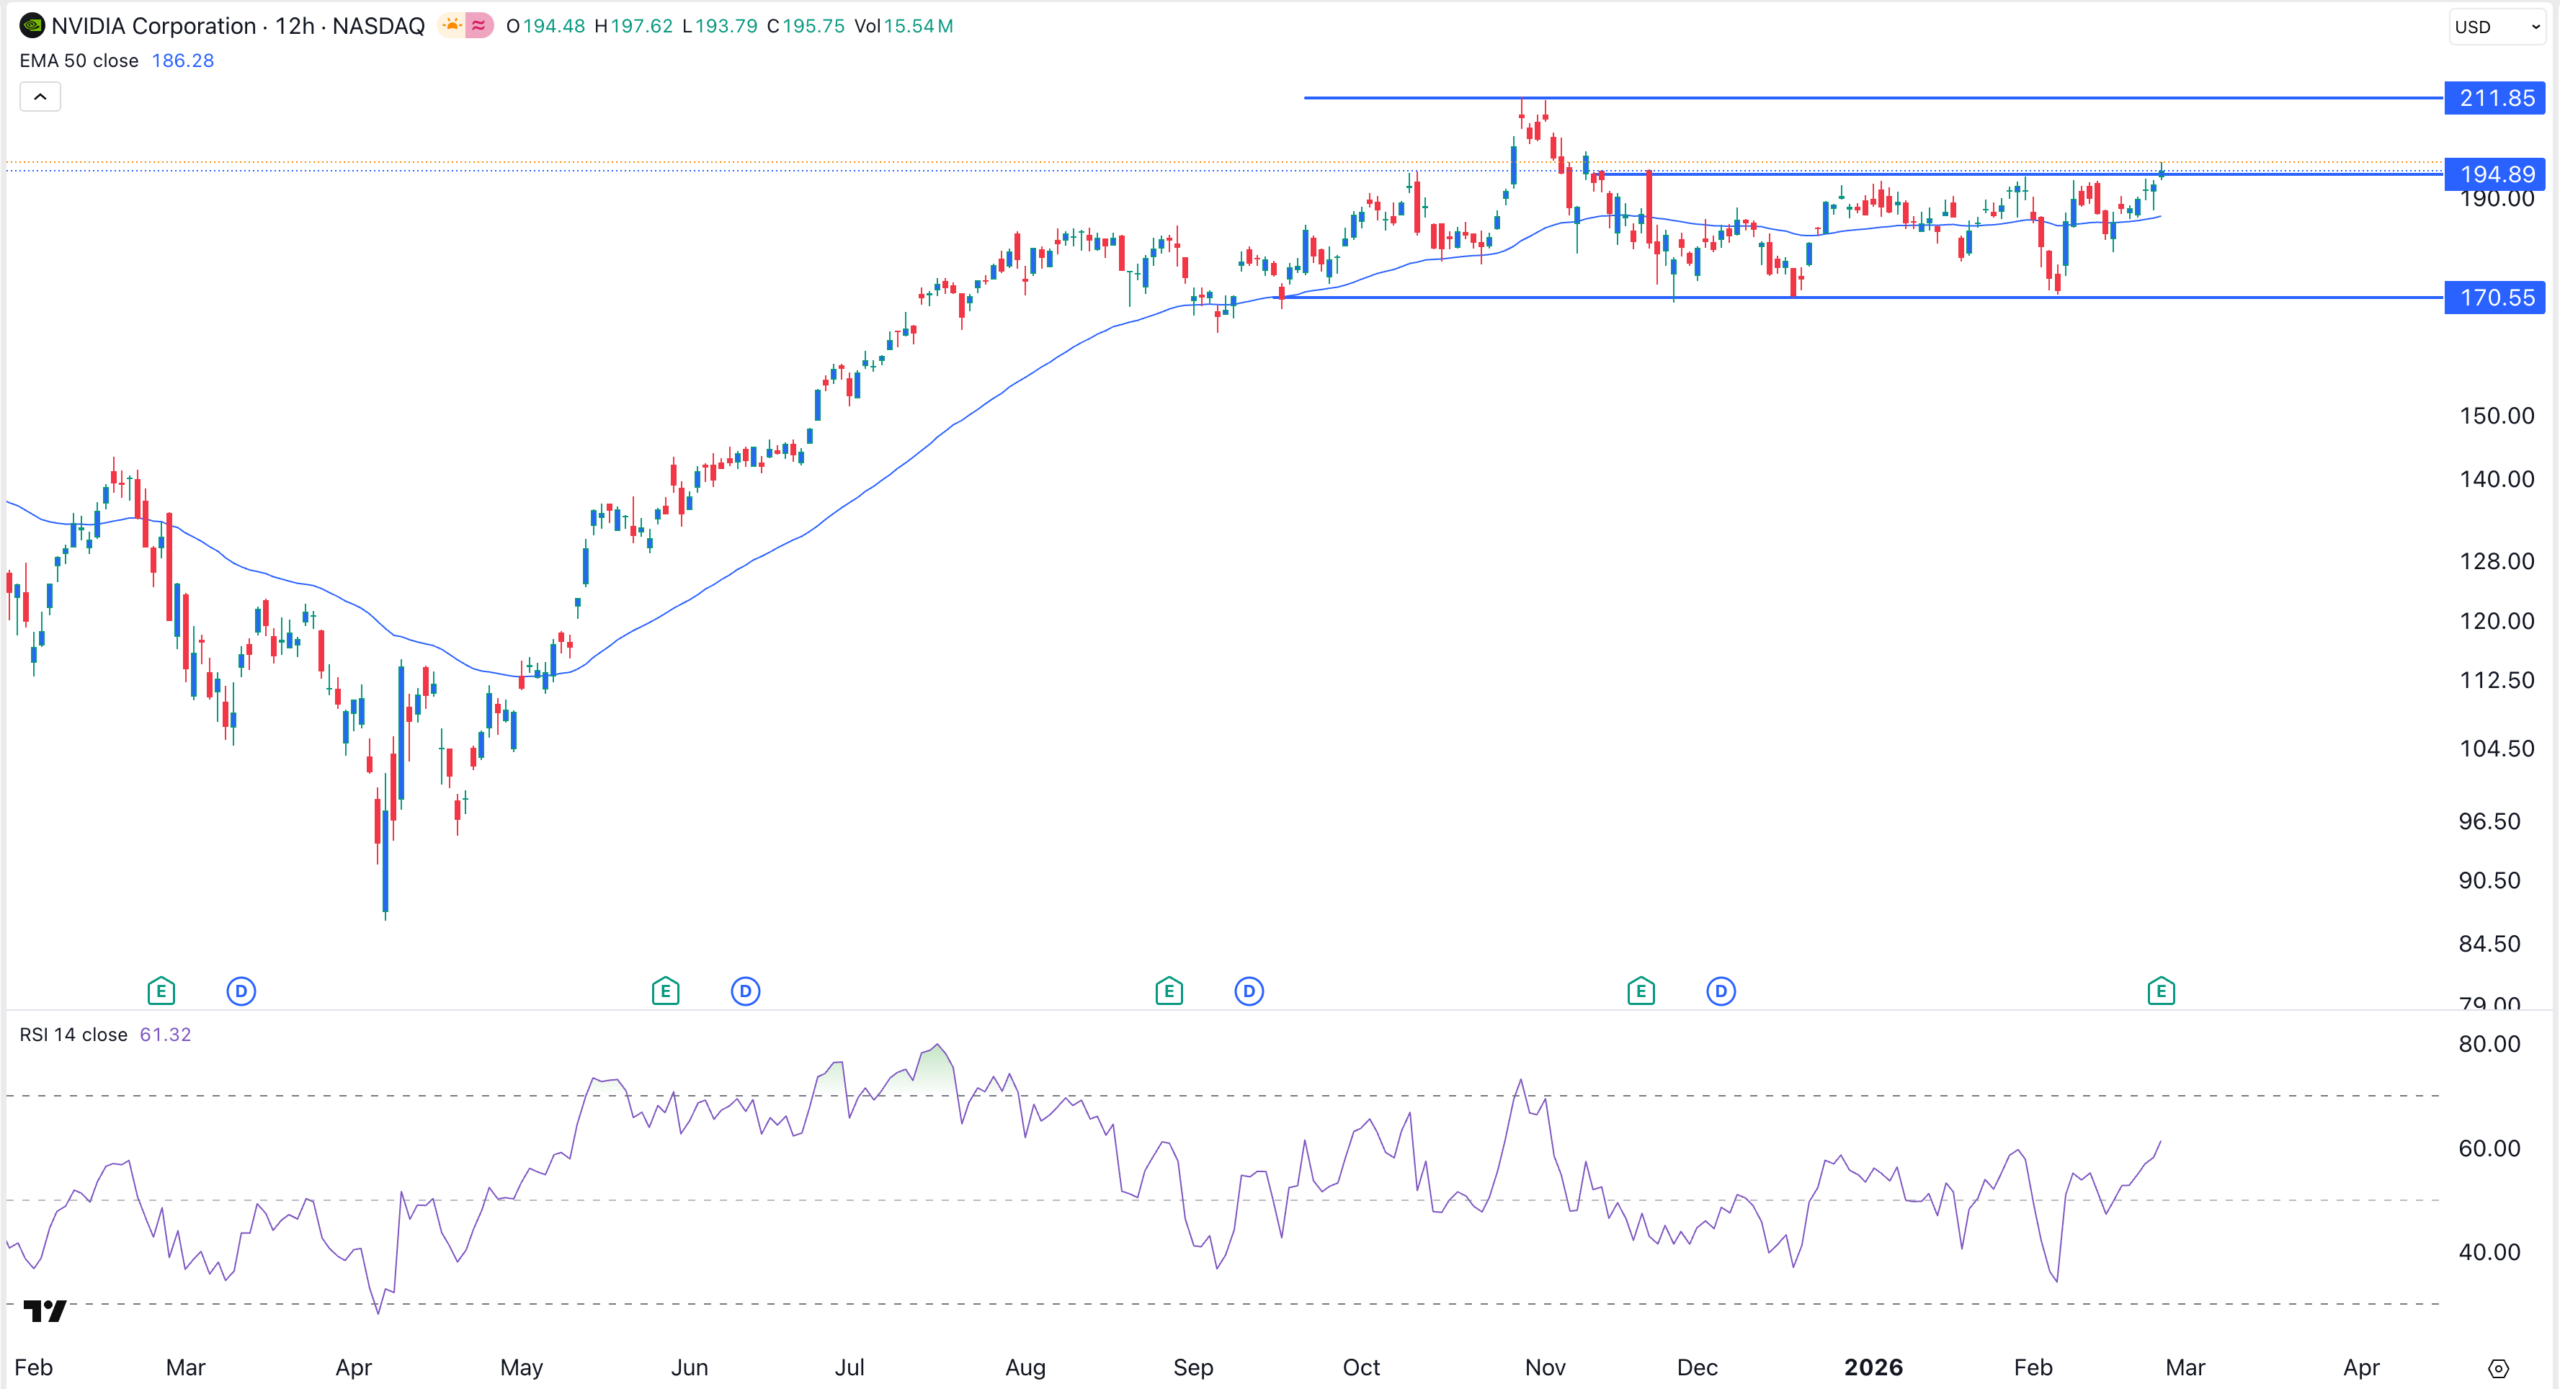Click the NASDAQ exchange label
The width and height of the screenshot is (2560, 1389).
point(377,26)
